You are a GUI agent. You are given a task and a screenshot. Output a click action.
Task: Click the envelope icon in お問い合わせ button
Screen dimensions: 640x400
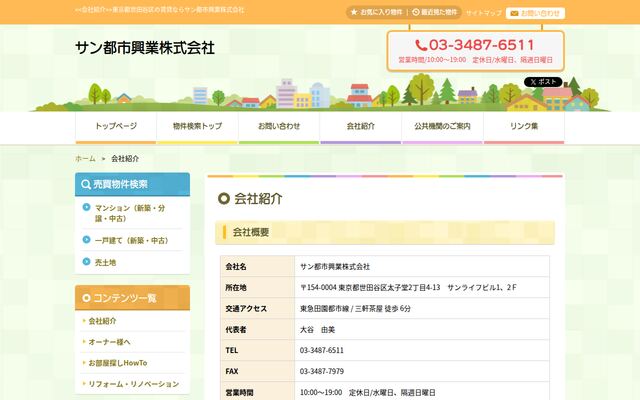(514, 13)
